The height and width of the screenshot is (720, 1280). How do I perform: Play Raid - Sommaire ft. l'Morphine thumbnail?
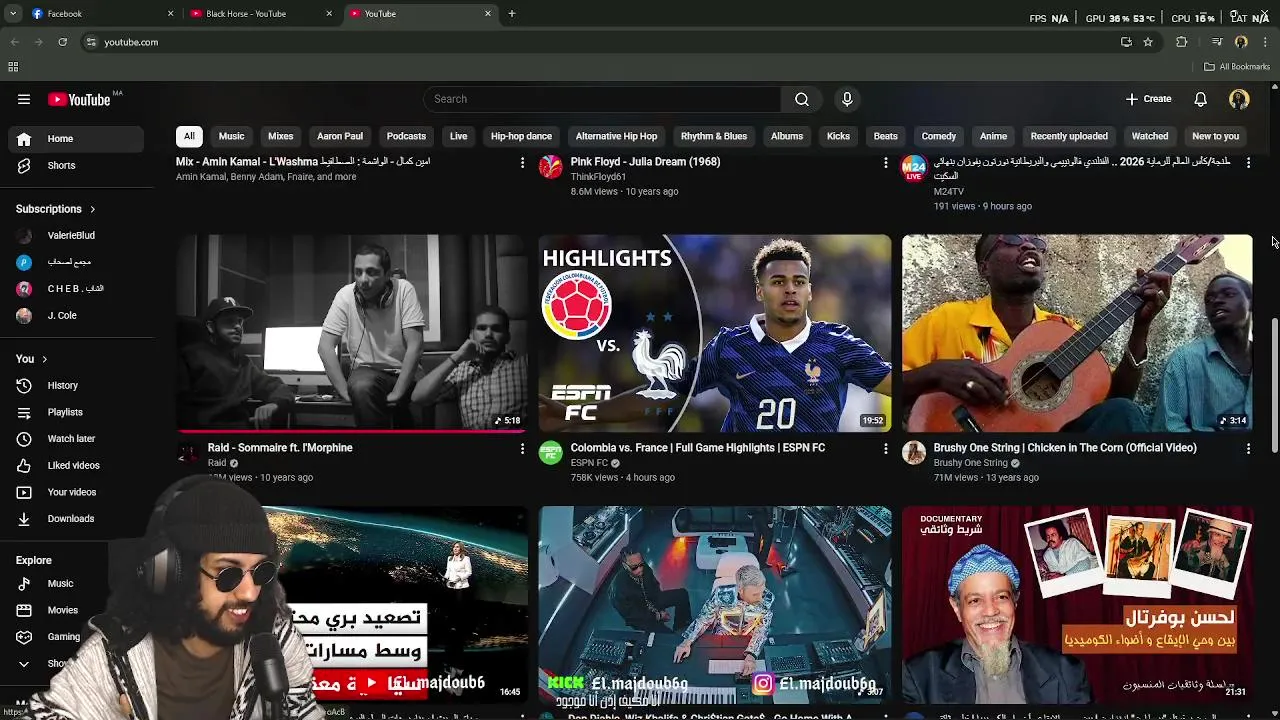[x=351, y=333]
